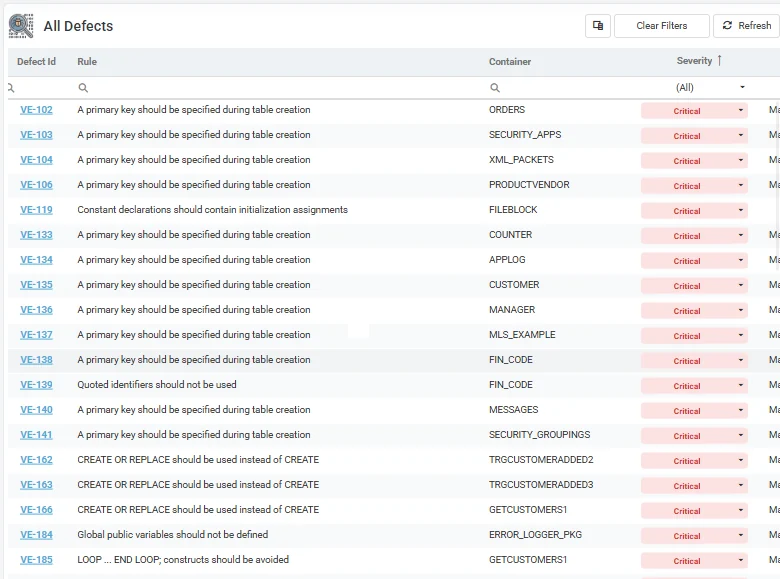This screenshot has width=780, height=579.
Task: Sort by the Container column header
Action: [510, 62]
